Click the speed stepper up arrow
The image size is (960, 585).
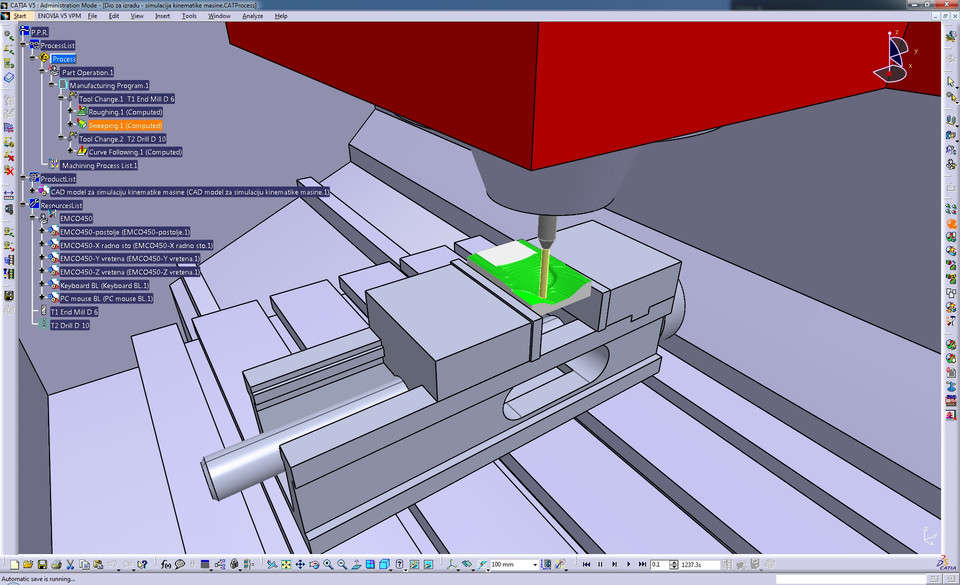(x=673, y=561)
